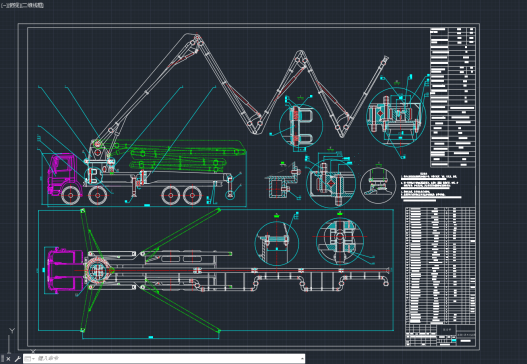Screen dimensions: 527x364
Task: Open the [-] viewport controls menu
Action: (x=3, y=5)
